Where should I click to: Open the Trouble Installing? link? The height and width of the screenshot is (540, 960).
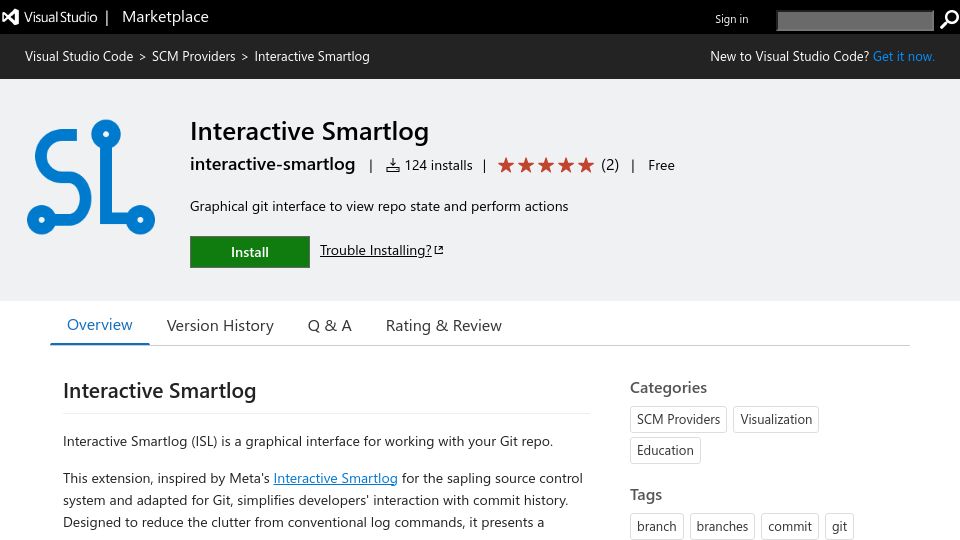click(375, 250)
